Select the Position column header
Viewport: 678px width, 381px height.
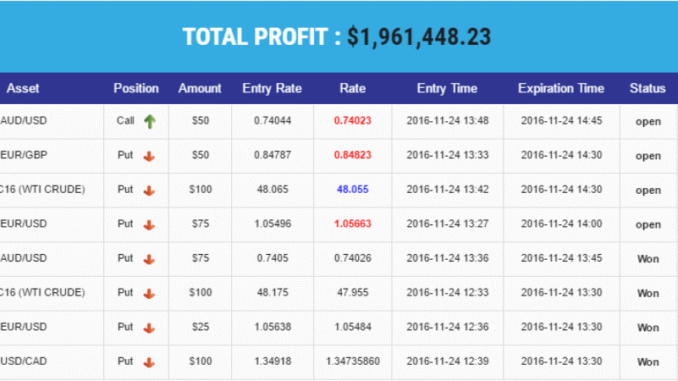[136, 89]
